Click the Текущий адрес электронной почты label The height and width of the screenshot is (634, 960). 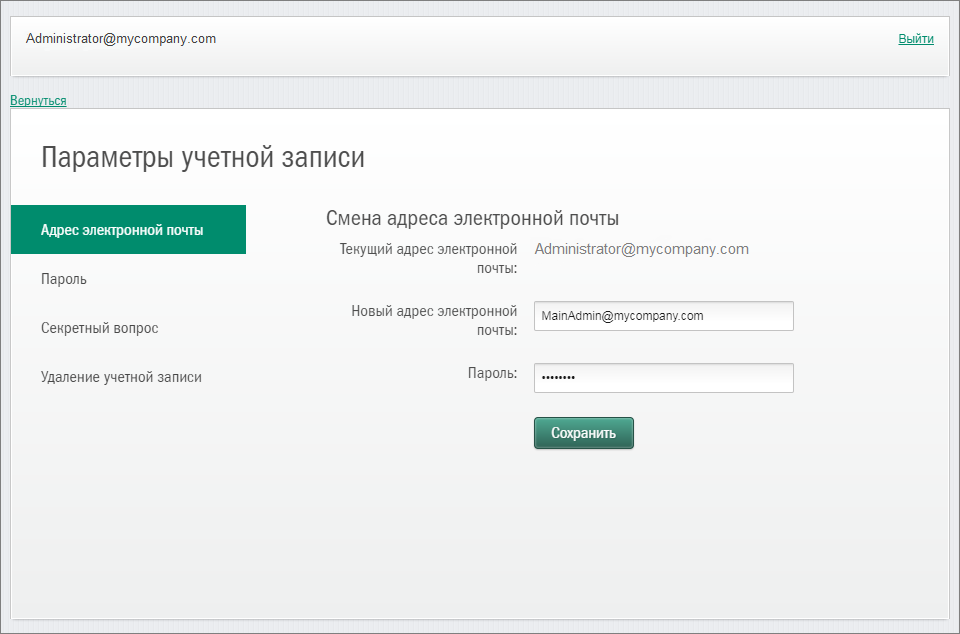[x=428, y=258]
